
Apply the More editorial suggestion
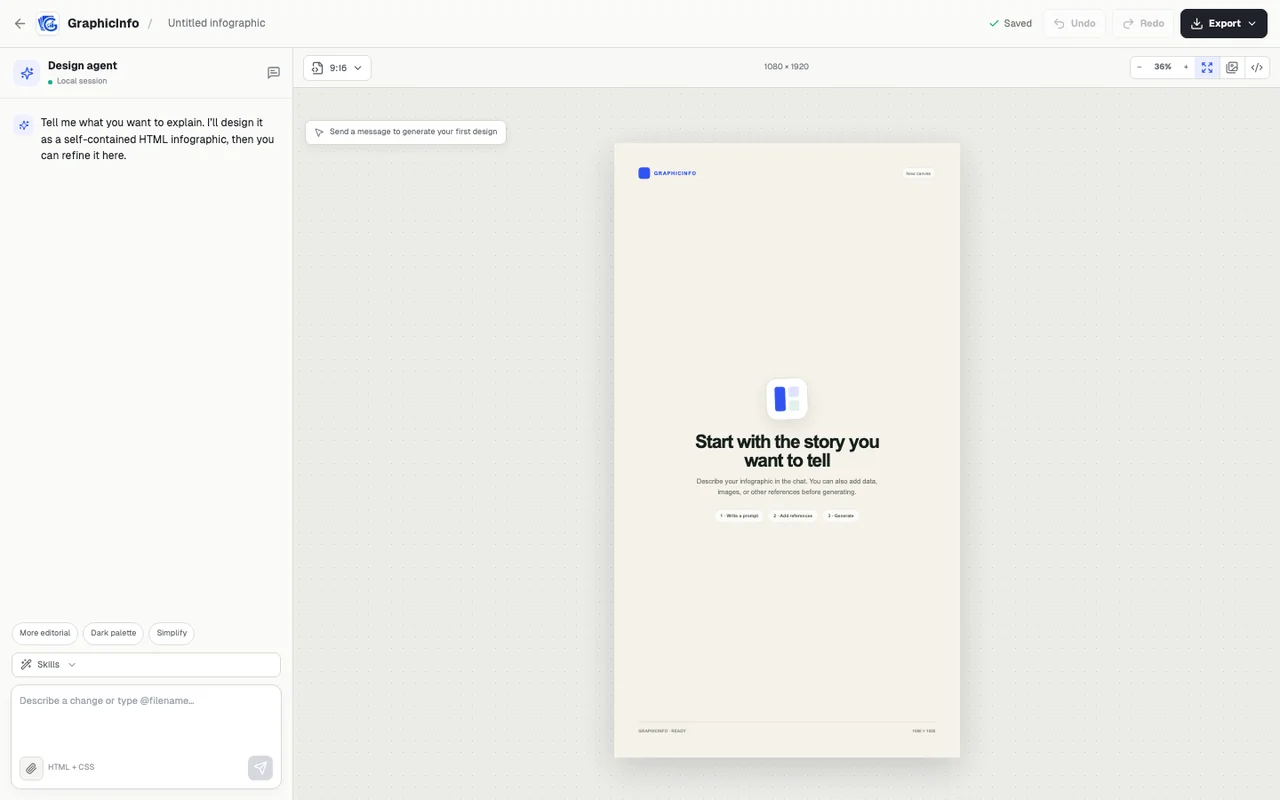pos(45,633)
